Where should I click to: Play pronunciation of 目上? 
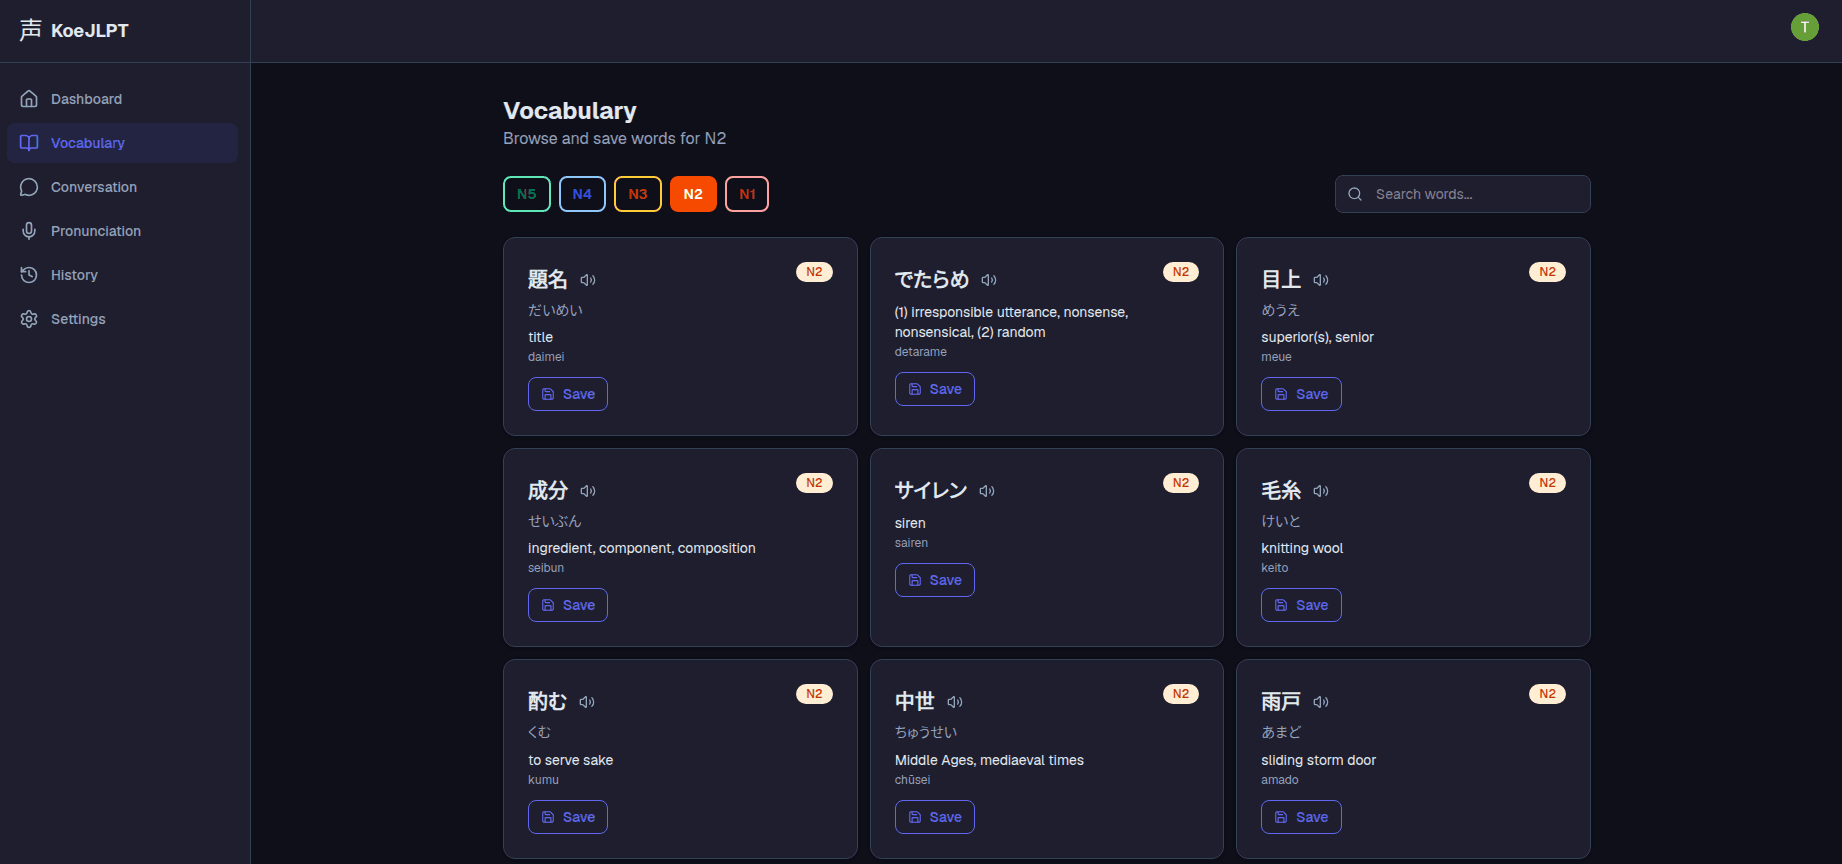click(x=1321, y=280)
